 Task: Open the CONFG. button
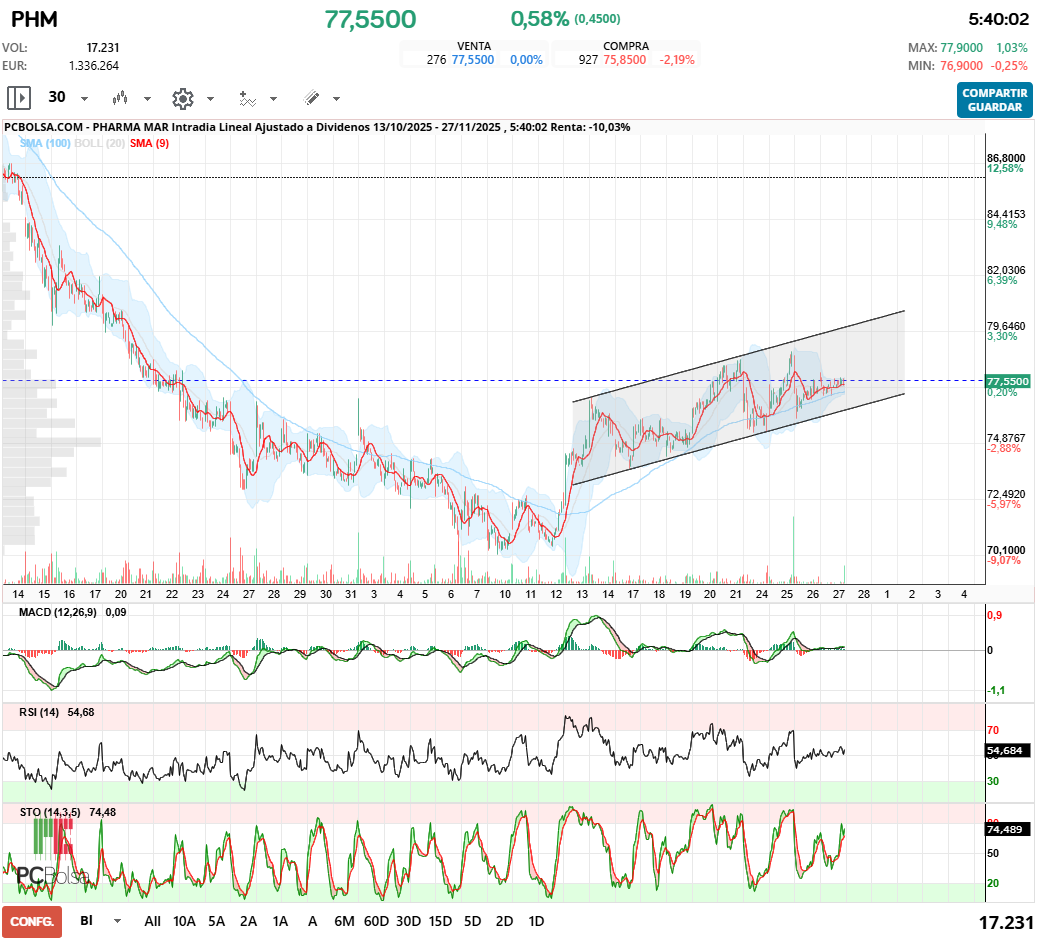pos(32,921)
